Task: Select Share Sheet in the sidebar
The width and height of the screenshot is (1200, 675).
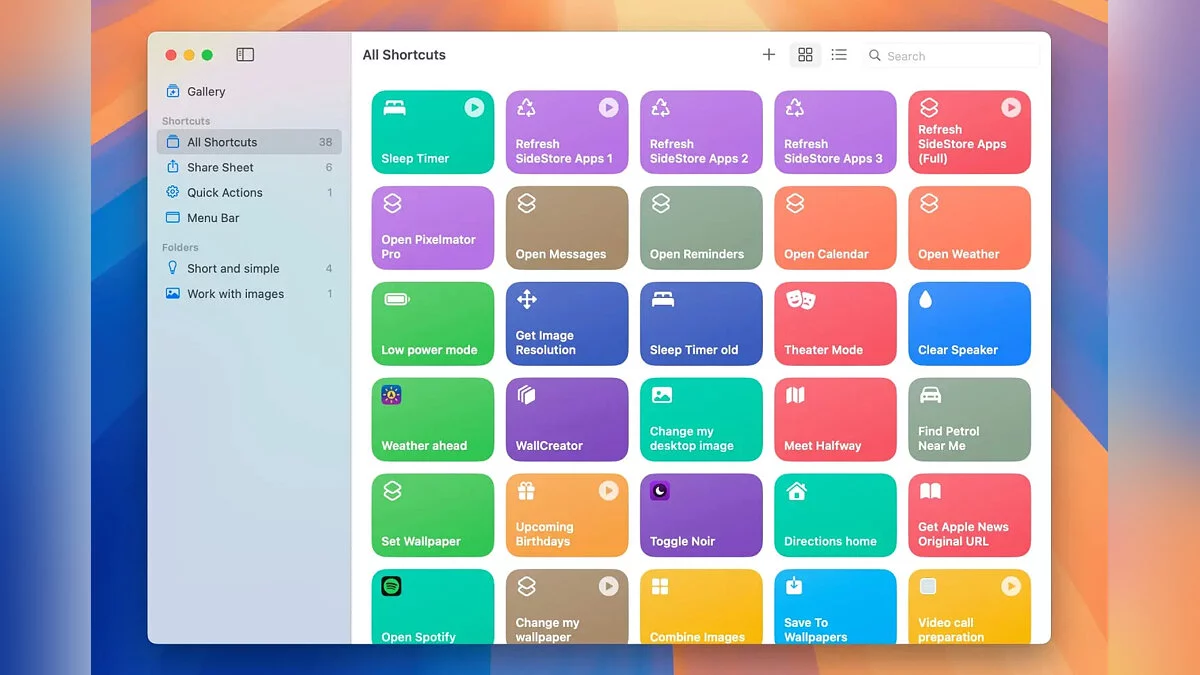Action: pyautogui.click(x=220, y=167)
